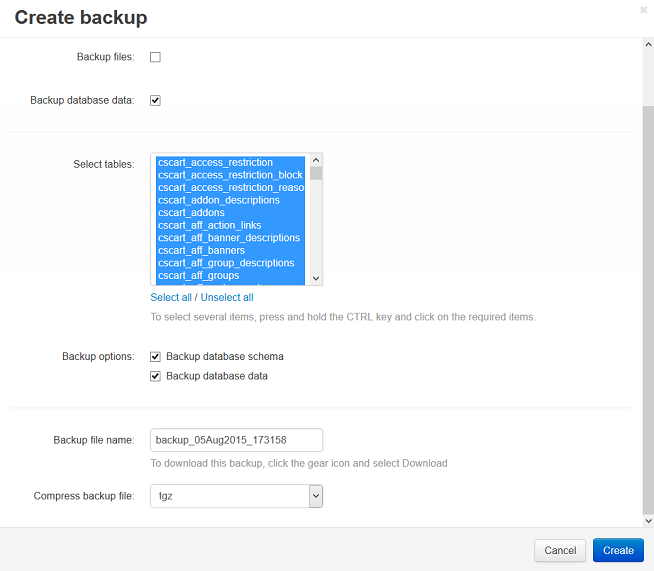Click table list scroll up arrow
The height and width of the screenshot is (571, 654).
[x=316, y=160]
